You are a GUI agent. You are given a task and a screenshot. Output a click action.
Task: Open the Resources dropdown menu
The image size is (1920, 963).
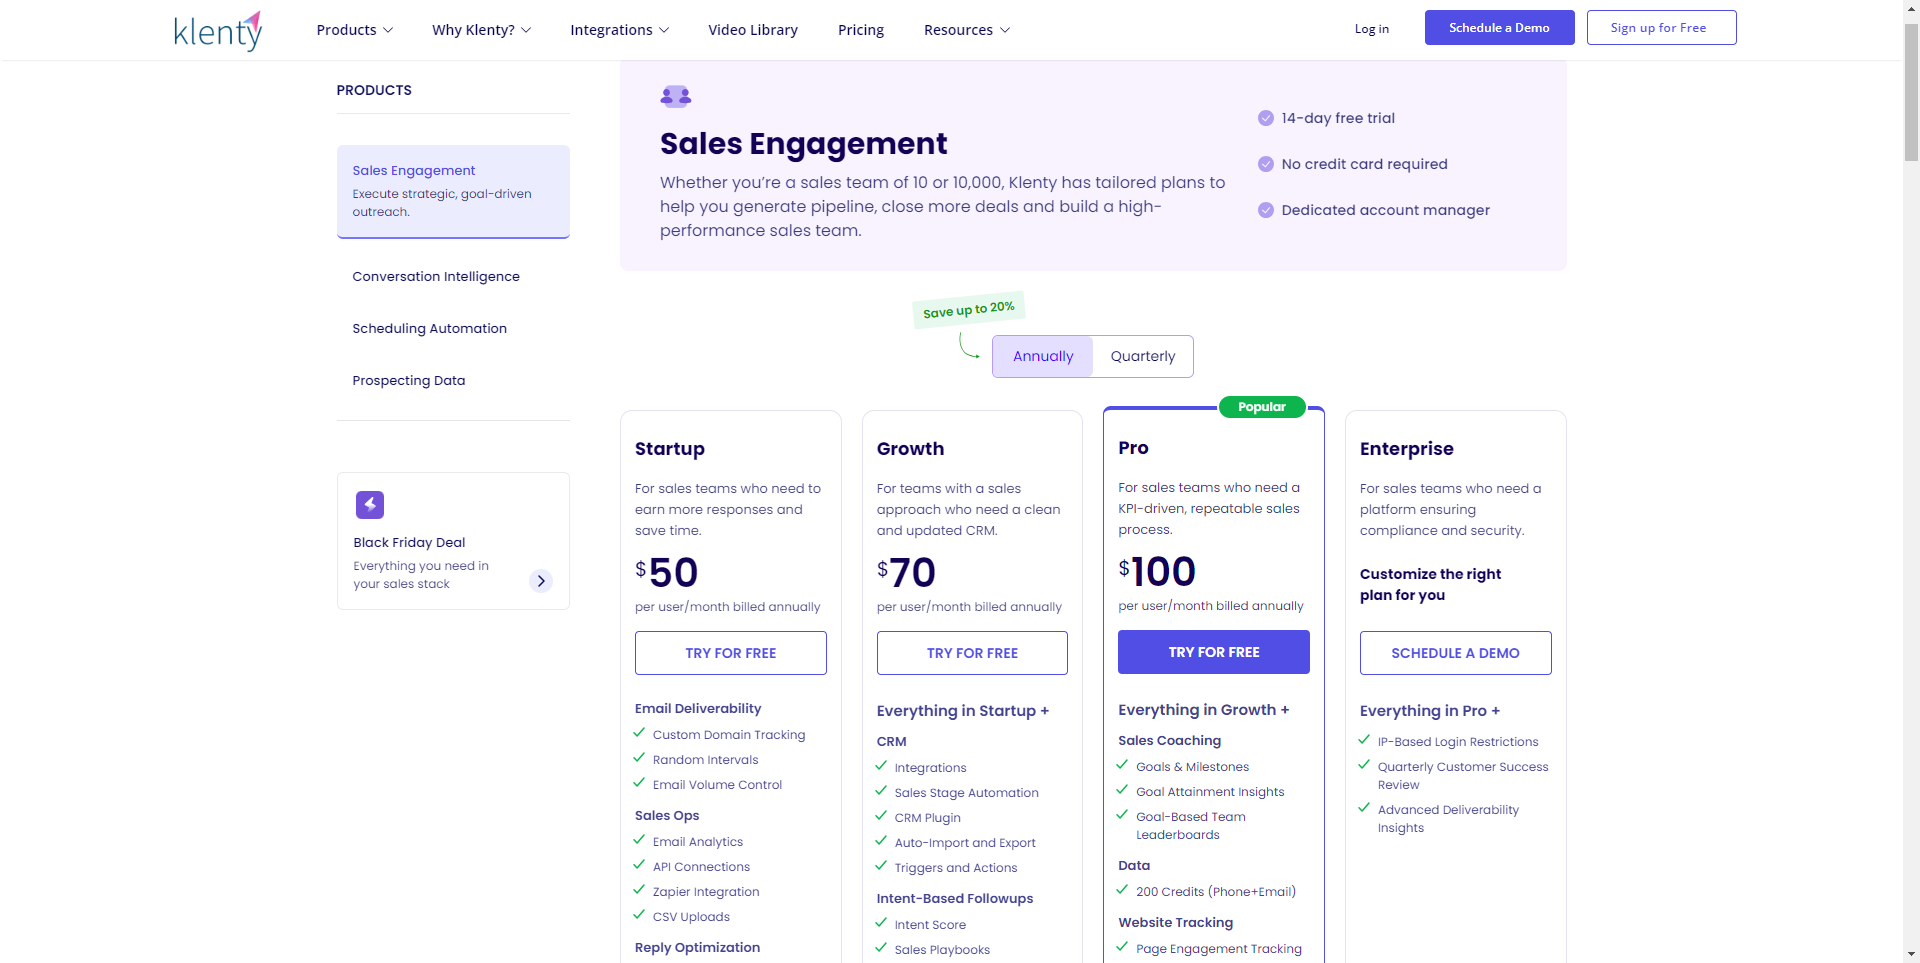967,30
